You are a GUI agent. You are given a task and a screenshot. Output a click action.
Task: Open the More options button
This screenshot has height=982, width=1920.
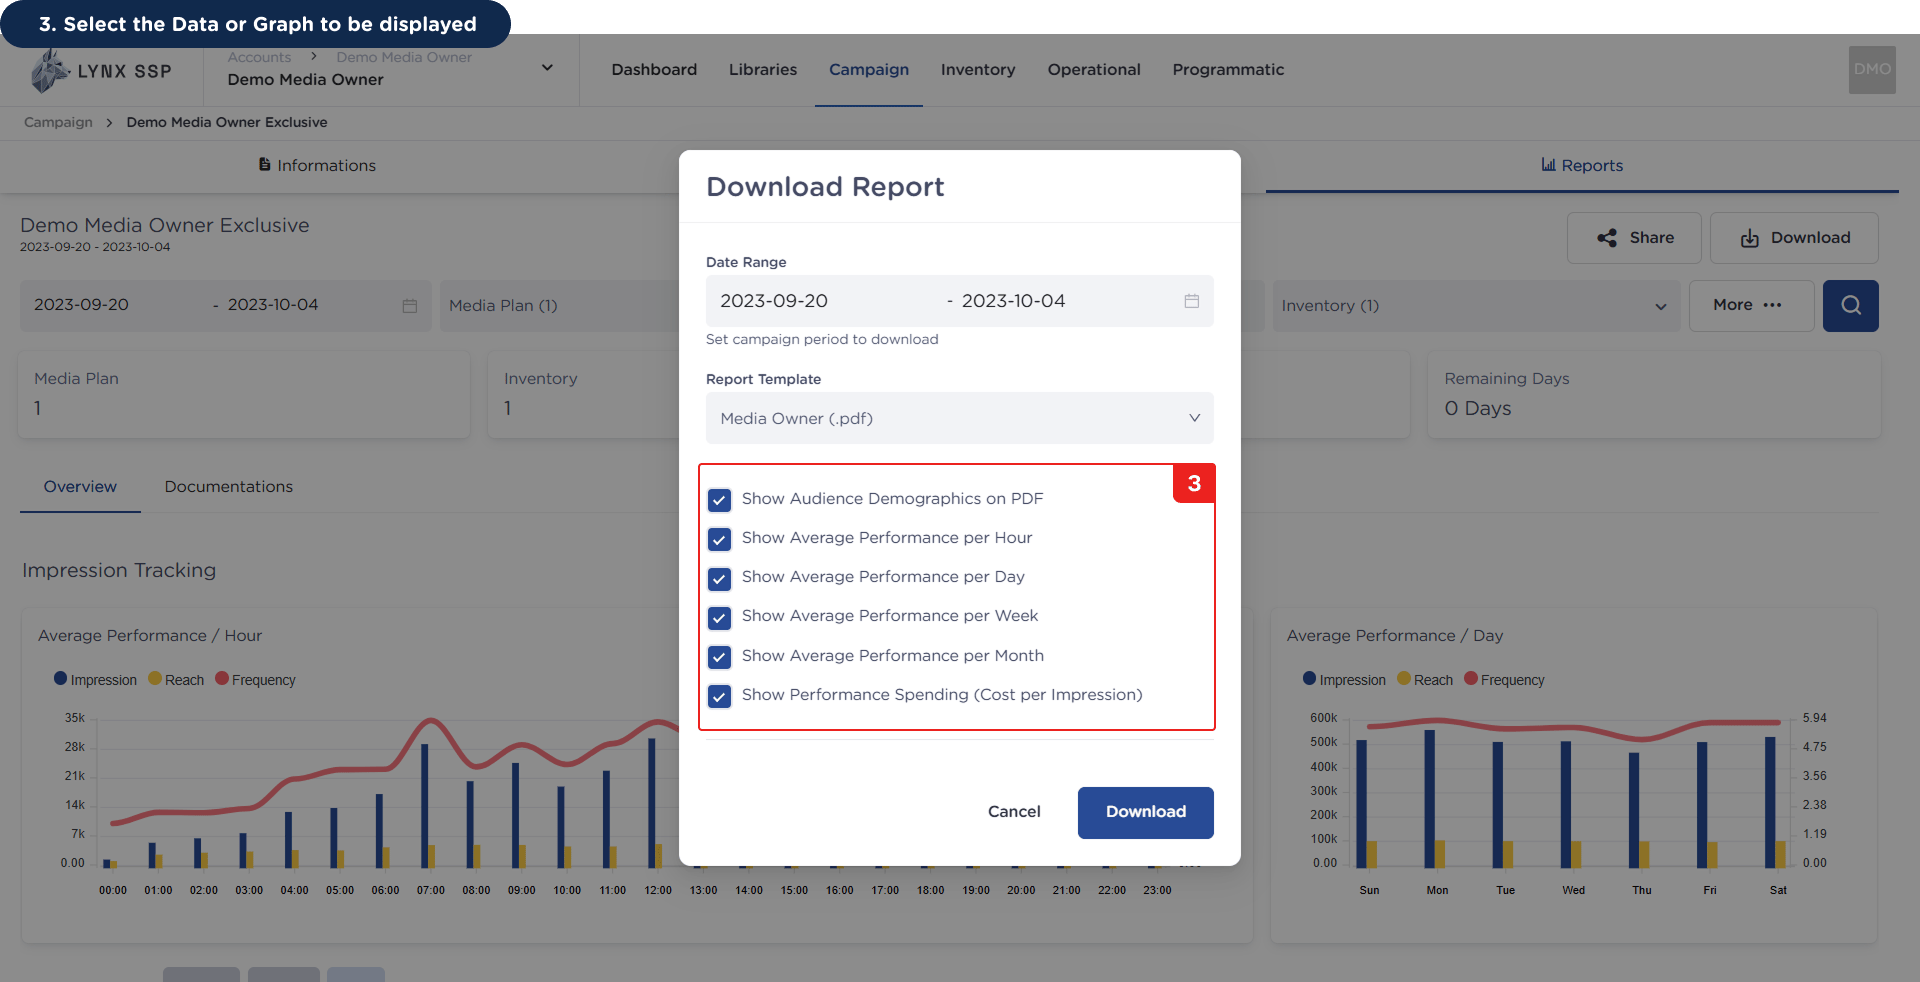1751,306
